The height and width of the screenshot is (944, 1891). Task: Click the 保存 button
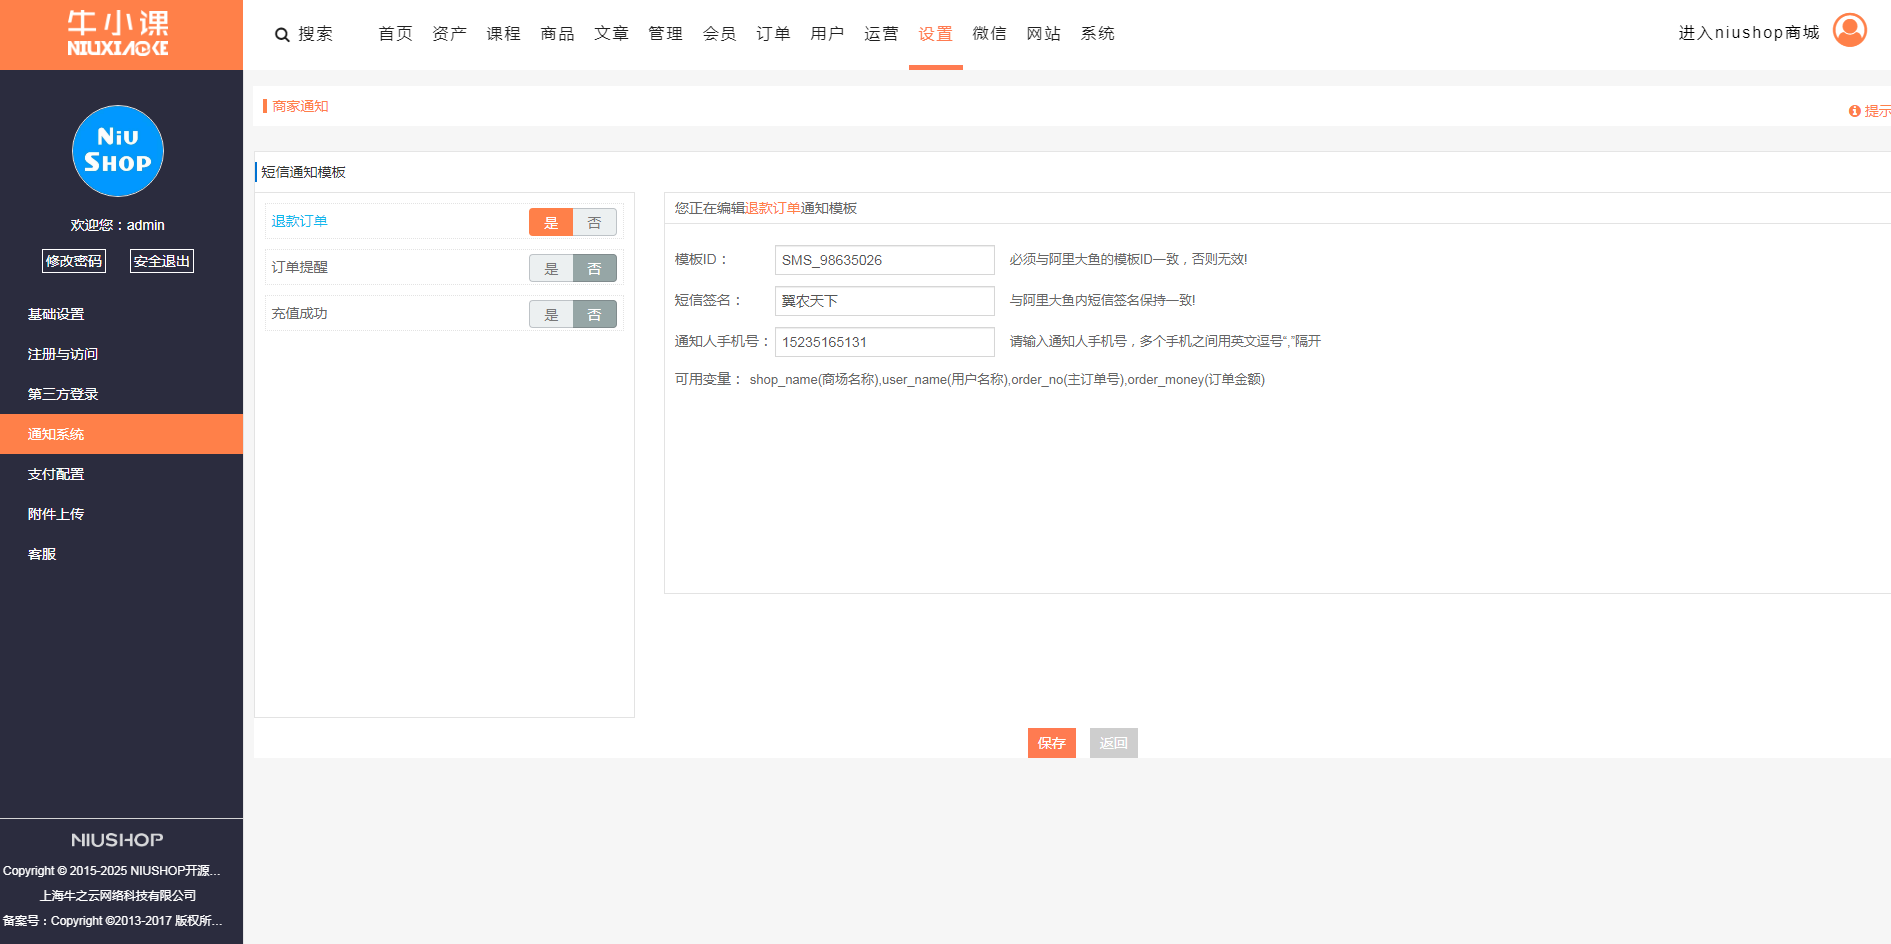(1051, 743)
